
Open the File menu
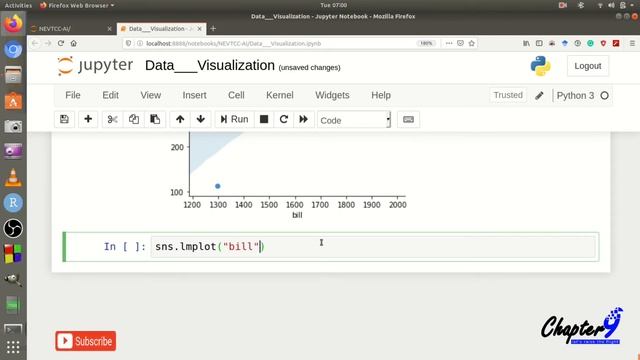tap(73, 95)
